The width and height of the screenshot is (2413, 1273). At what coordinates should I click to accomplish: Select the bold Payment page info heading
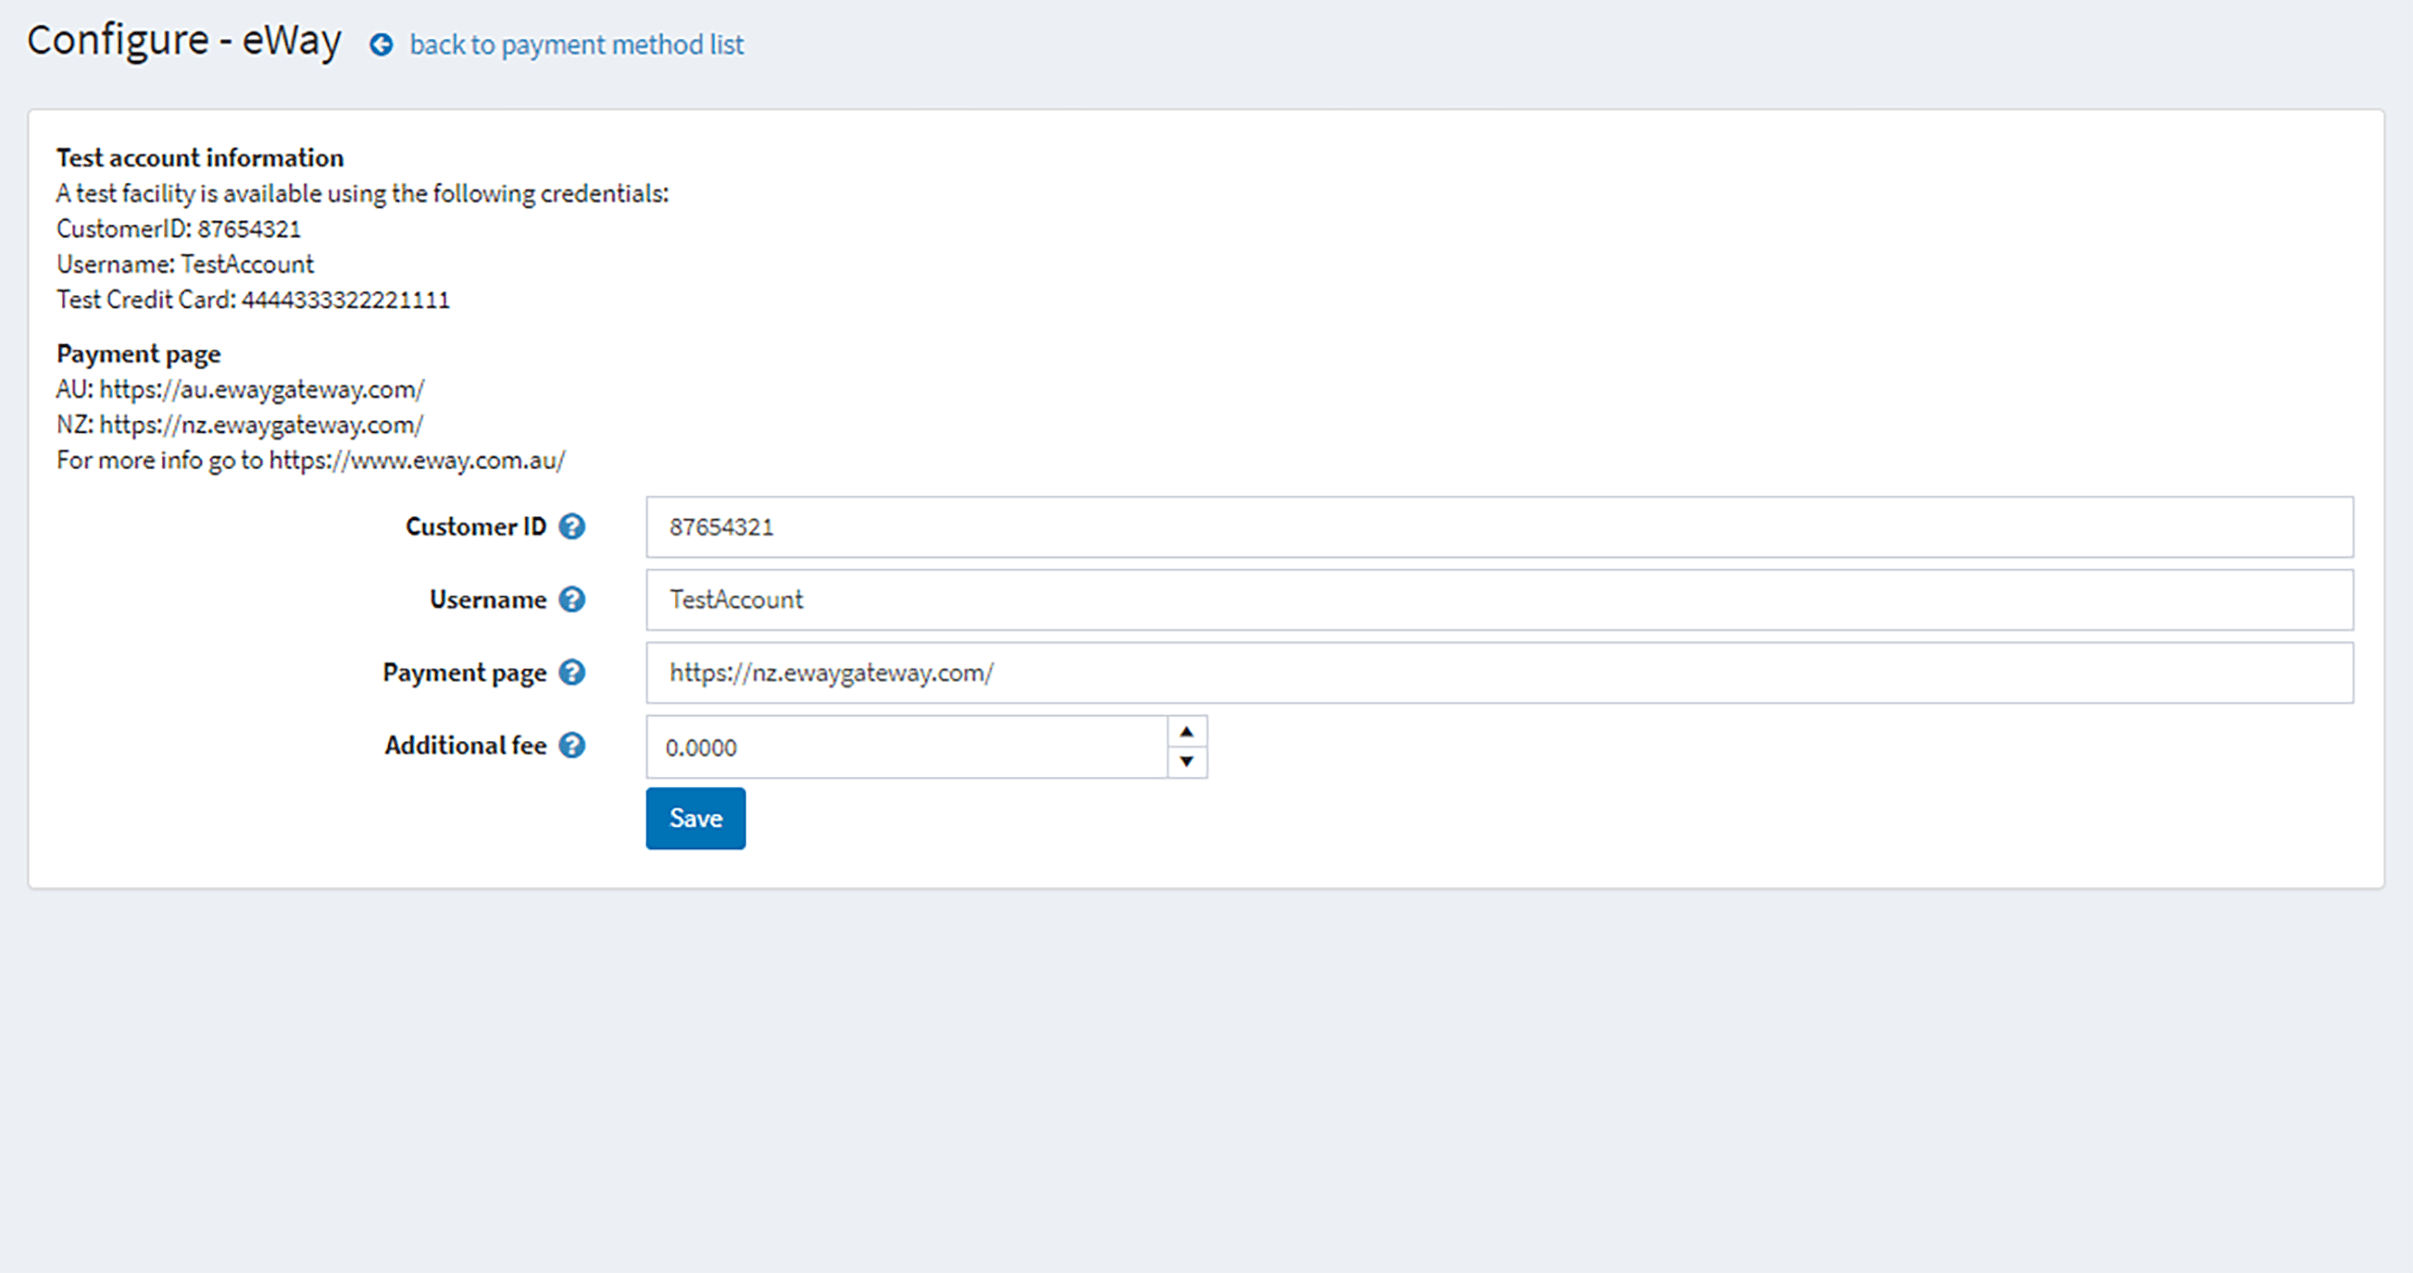pos(138,354)
